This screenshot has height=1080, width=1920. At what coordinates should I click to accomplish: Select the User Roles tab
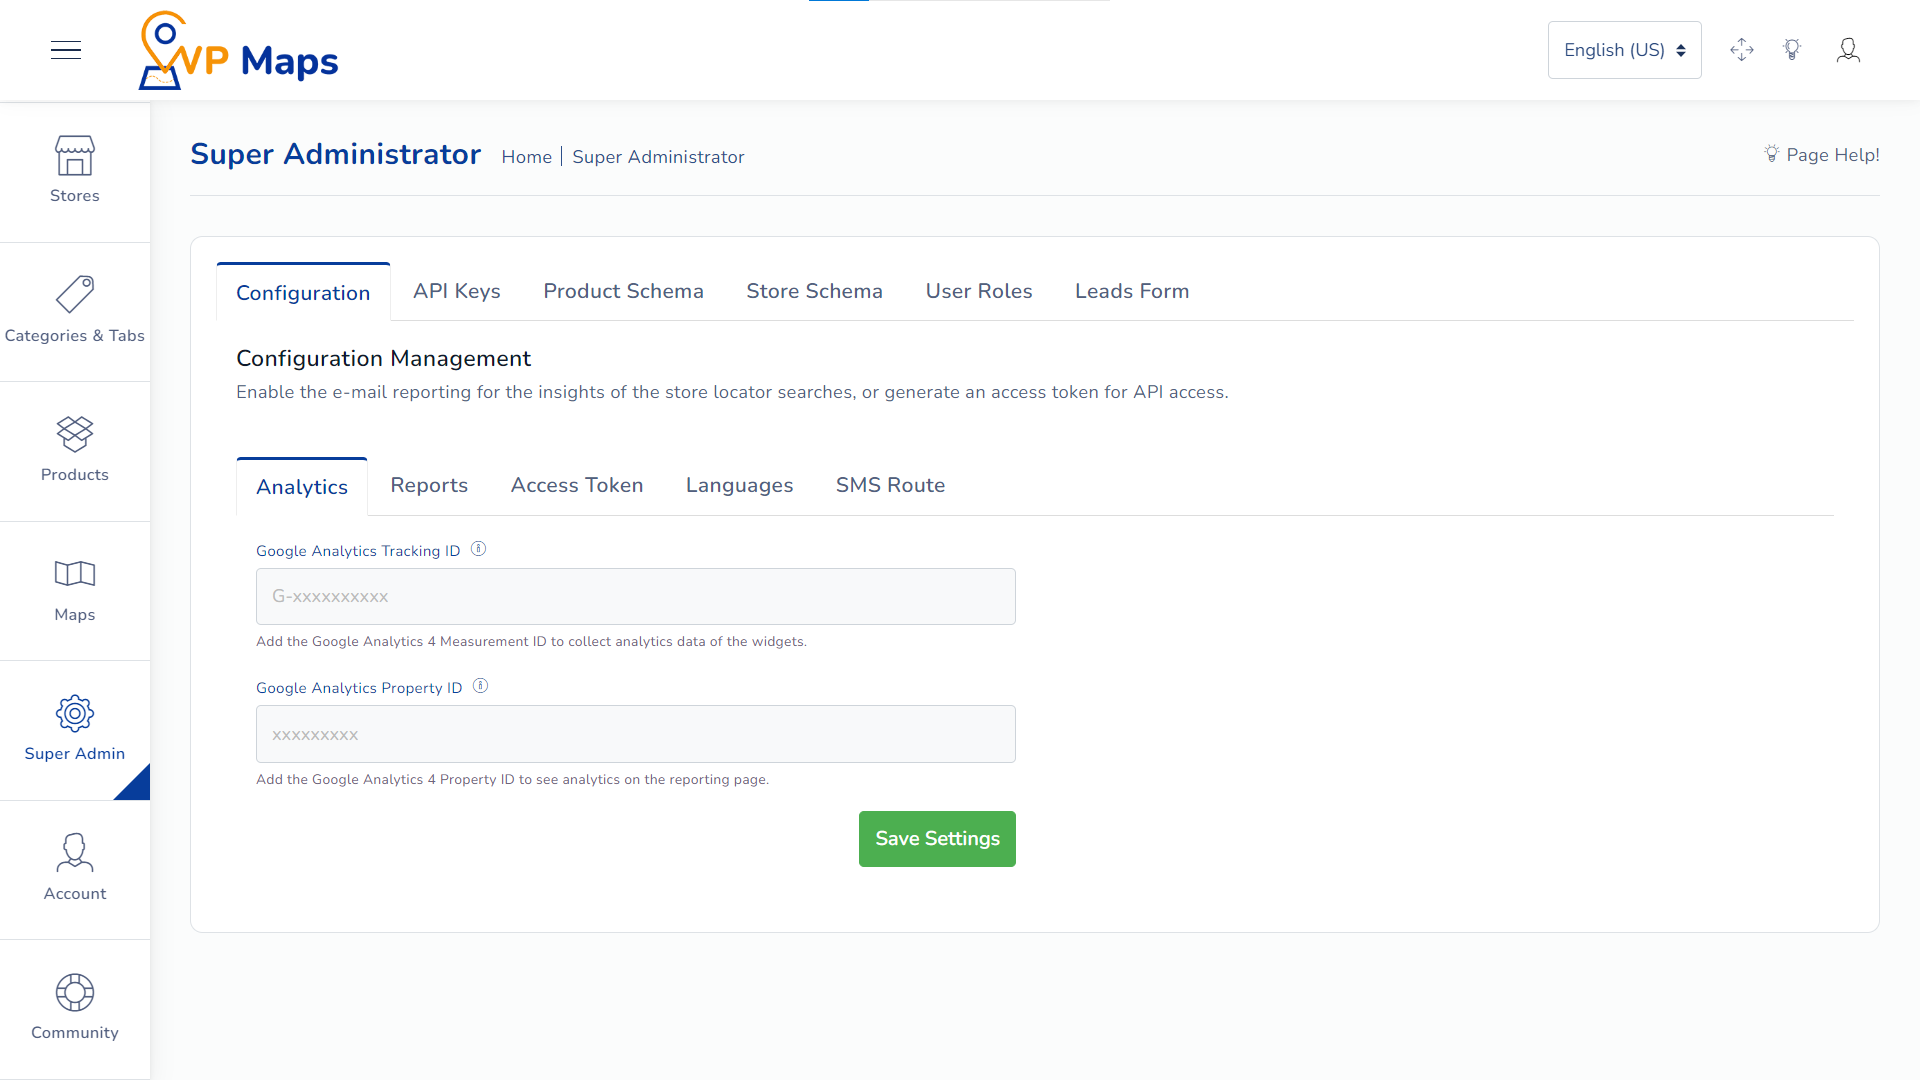click(x=978, y=291)
